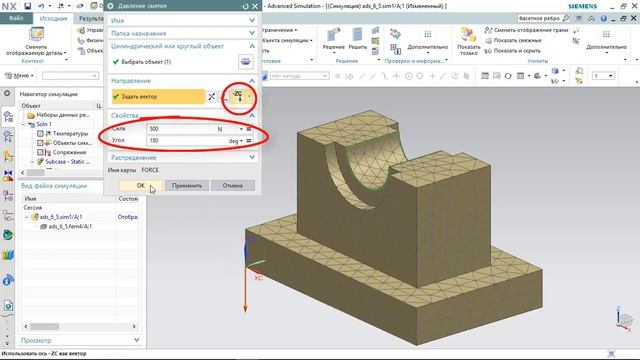Switch to the Результаты ribbon tab
Image resolution: width=640 pixels, height=360 pixels.
[90, 19]
